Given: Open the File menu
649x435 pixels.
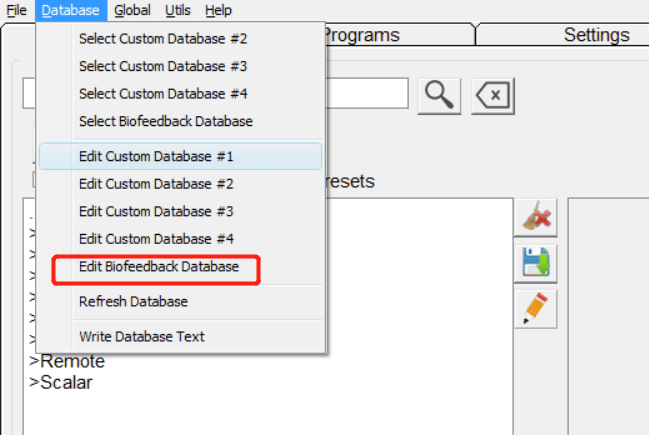Looking at the screenshot, I should point(17,10).
